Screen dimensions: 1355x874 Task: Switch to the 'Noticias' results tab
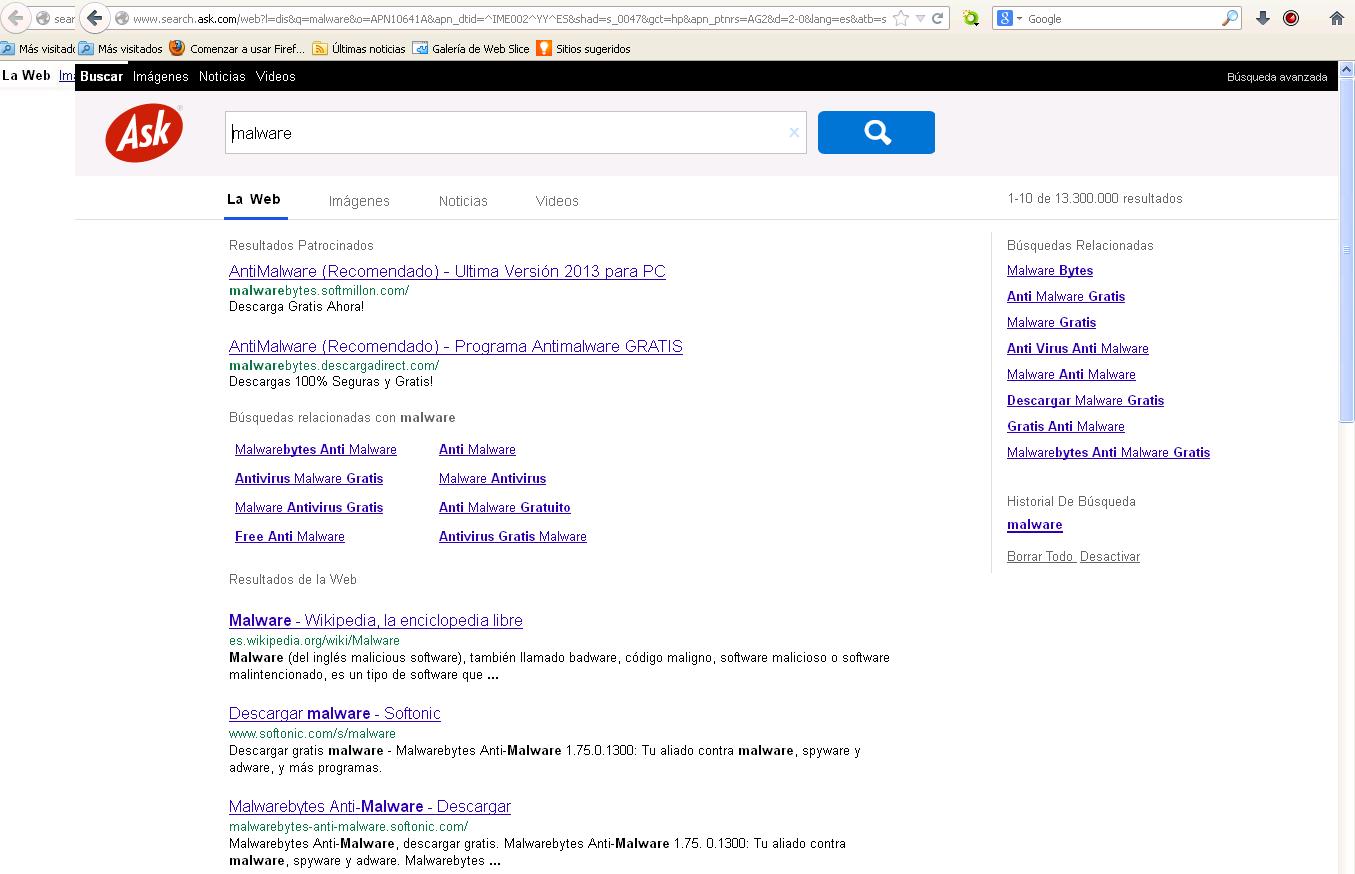(463, 201)
